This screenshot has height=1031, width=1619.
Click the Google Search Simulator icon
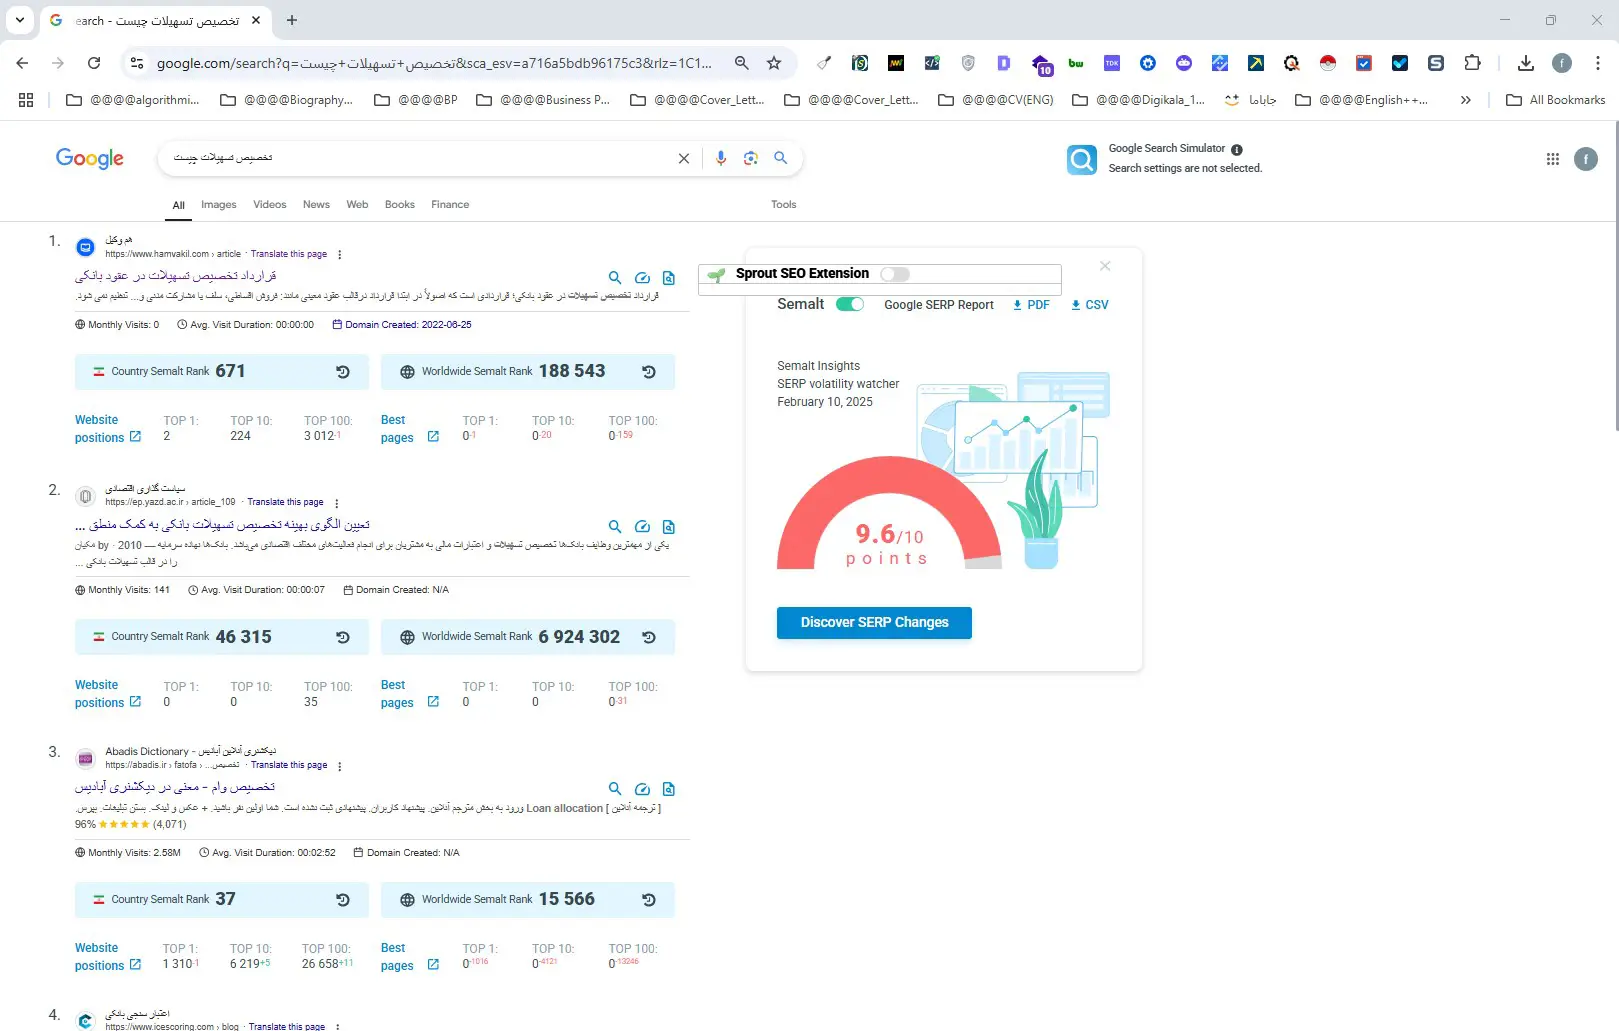click(1081, 160)
